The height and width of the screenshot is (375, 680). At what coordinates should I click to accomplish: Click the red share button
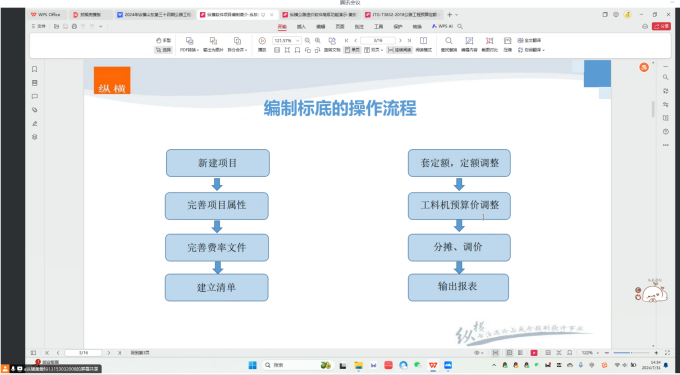tap(661, 26)
